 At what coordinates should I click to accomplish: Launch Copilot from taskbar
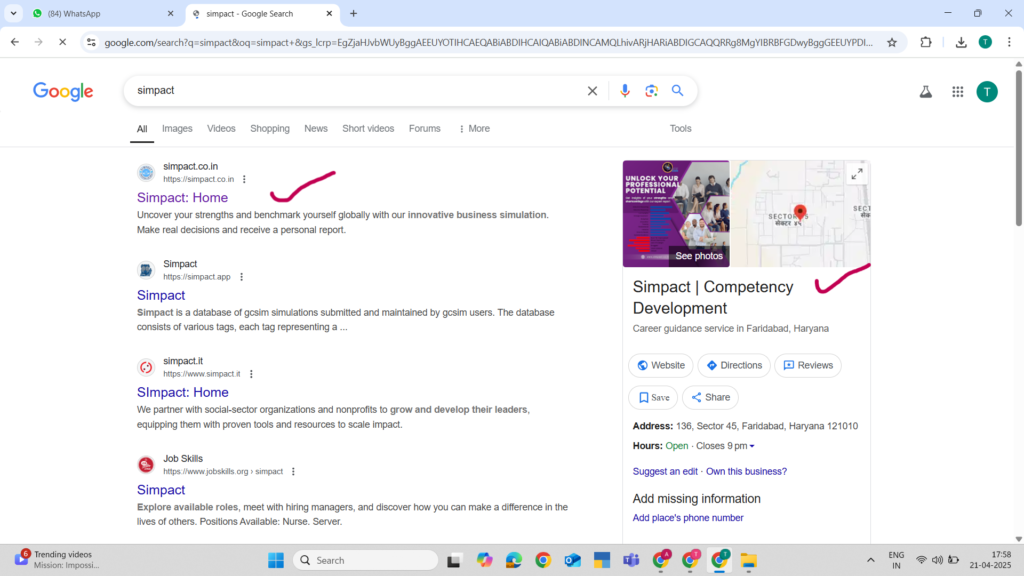pyautogui.click(x=484, y=560)
